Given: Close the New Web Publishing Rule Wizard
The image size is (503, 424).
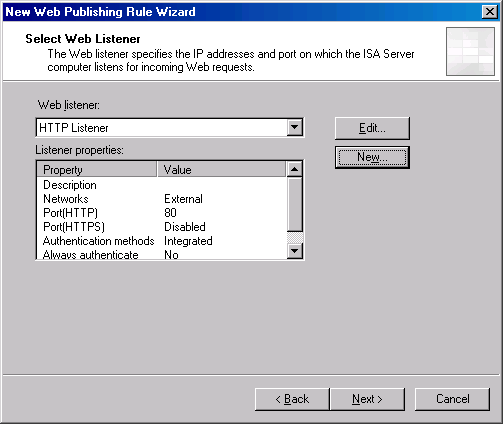Looking at the screenshot, I should pos(490,12).
